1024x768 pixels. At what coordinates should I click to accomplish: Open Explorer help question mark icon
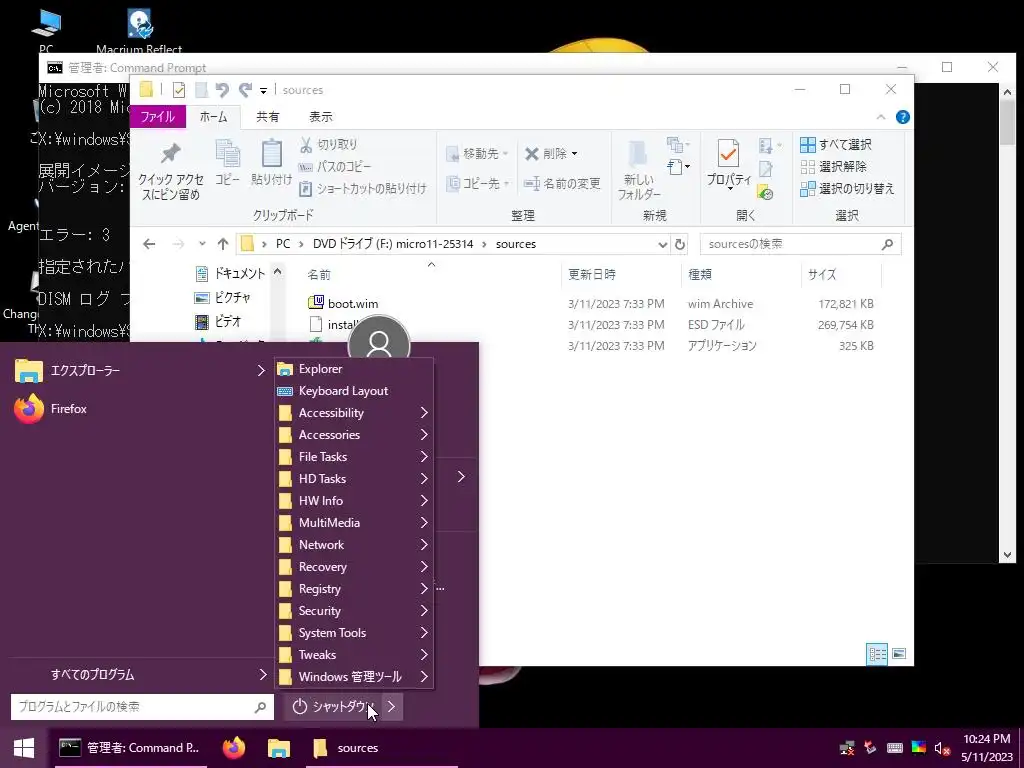(x=903, y=117)
